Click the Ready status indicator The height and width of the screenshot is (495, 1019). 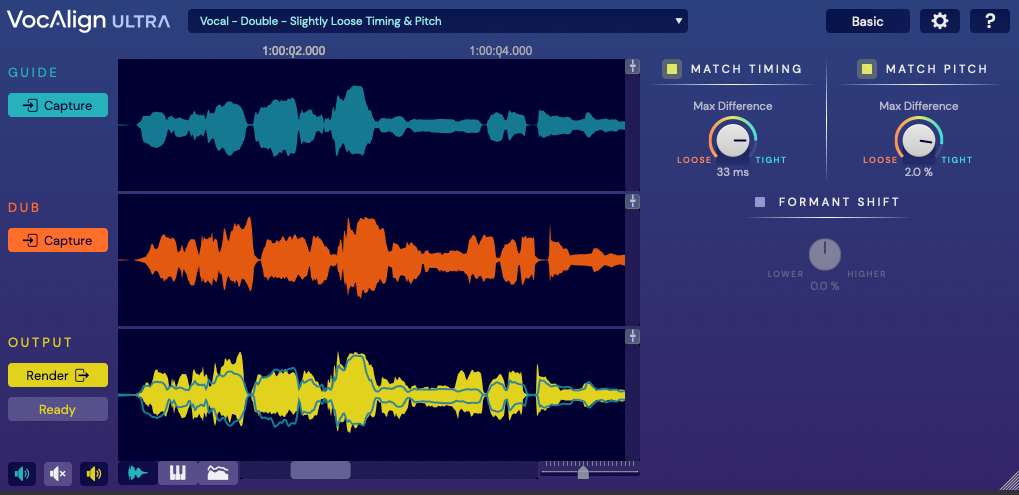[58, 409]
